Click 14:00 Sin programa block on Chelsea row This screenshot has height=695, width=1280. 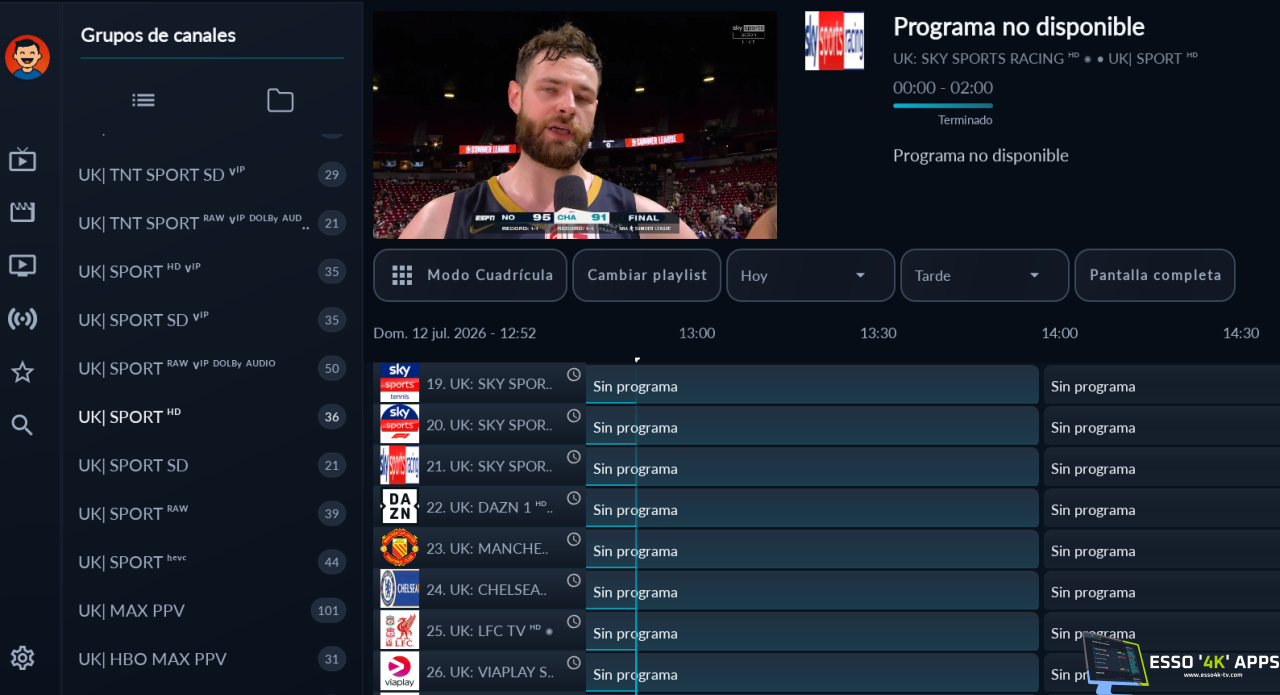coord(1162,589)
